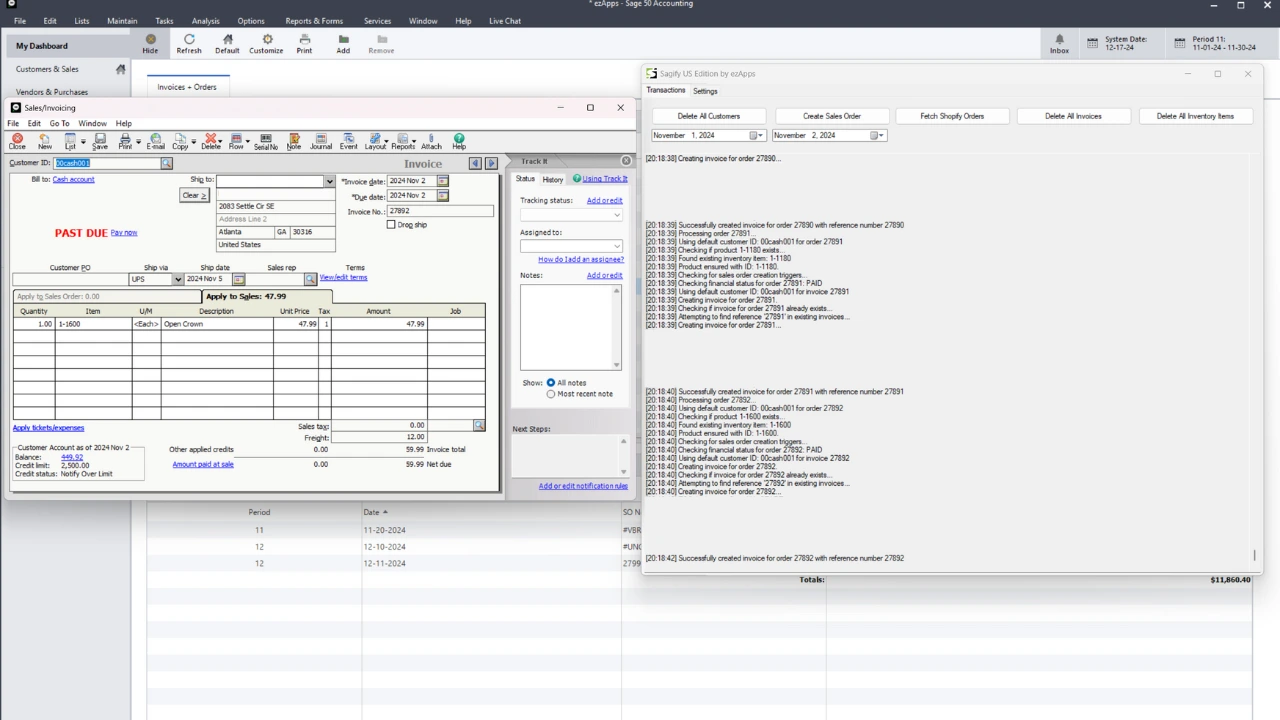Click Delete All Invoices button
The width and height of the screenshot is (1280, 720).
(1073, 116)
